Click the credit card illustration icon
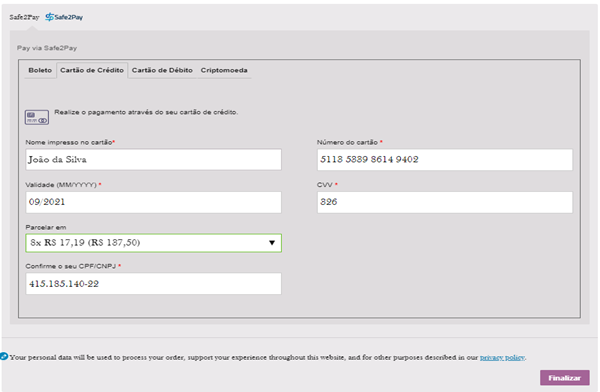The width and height of the screenshot is (600, 392). (37, 117)
